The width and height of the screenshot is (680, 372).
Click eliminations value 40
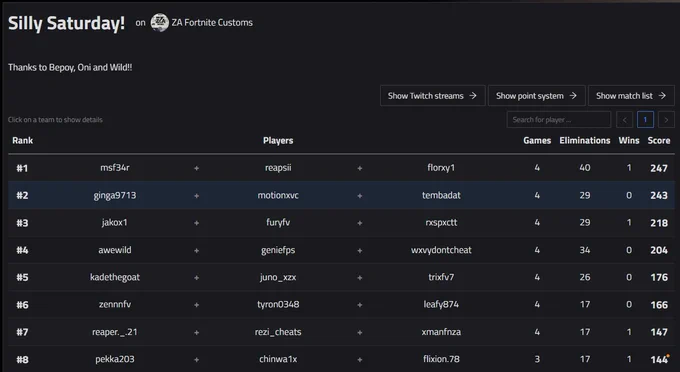pyautogui.click(x=585, y=168)
